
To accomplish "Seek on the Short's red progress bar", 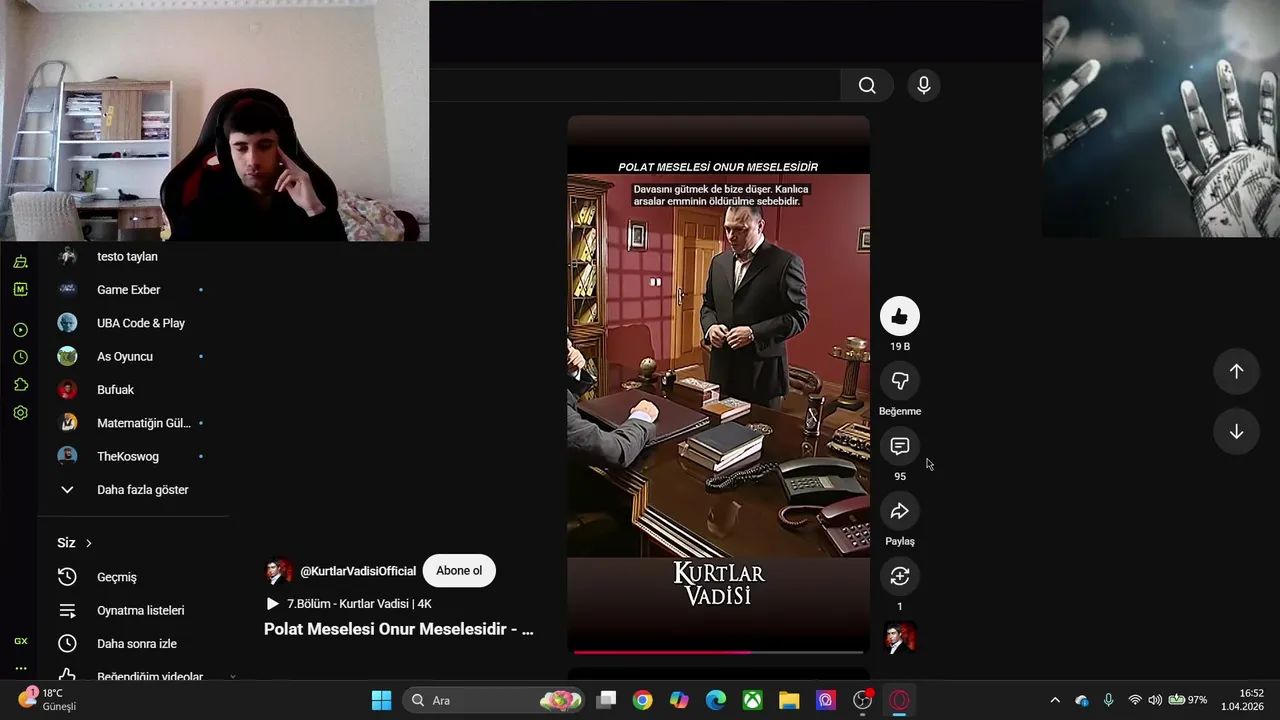I will (718, 652).
